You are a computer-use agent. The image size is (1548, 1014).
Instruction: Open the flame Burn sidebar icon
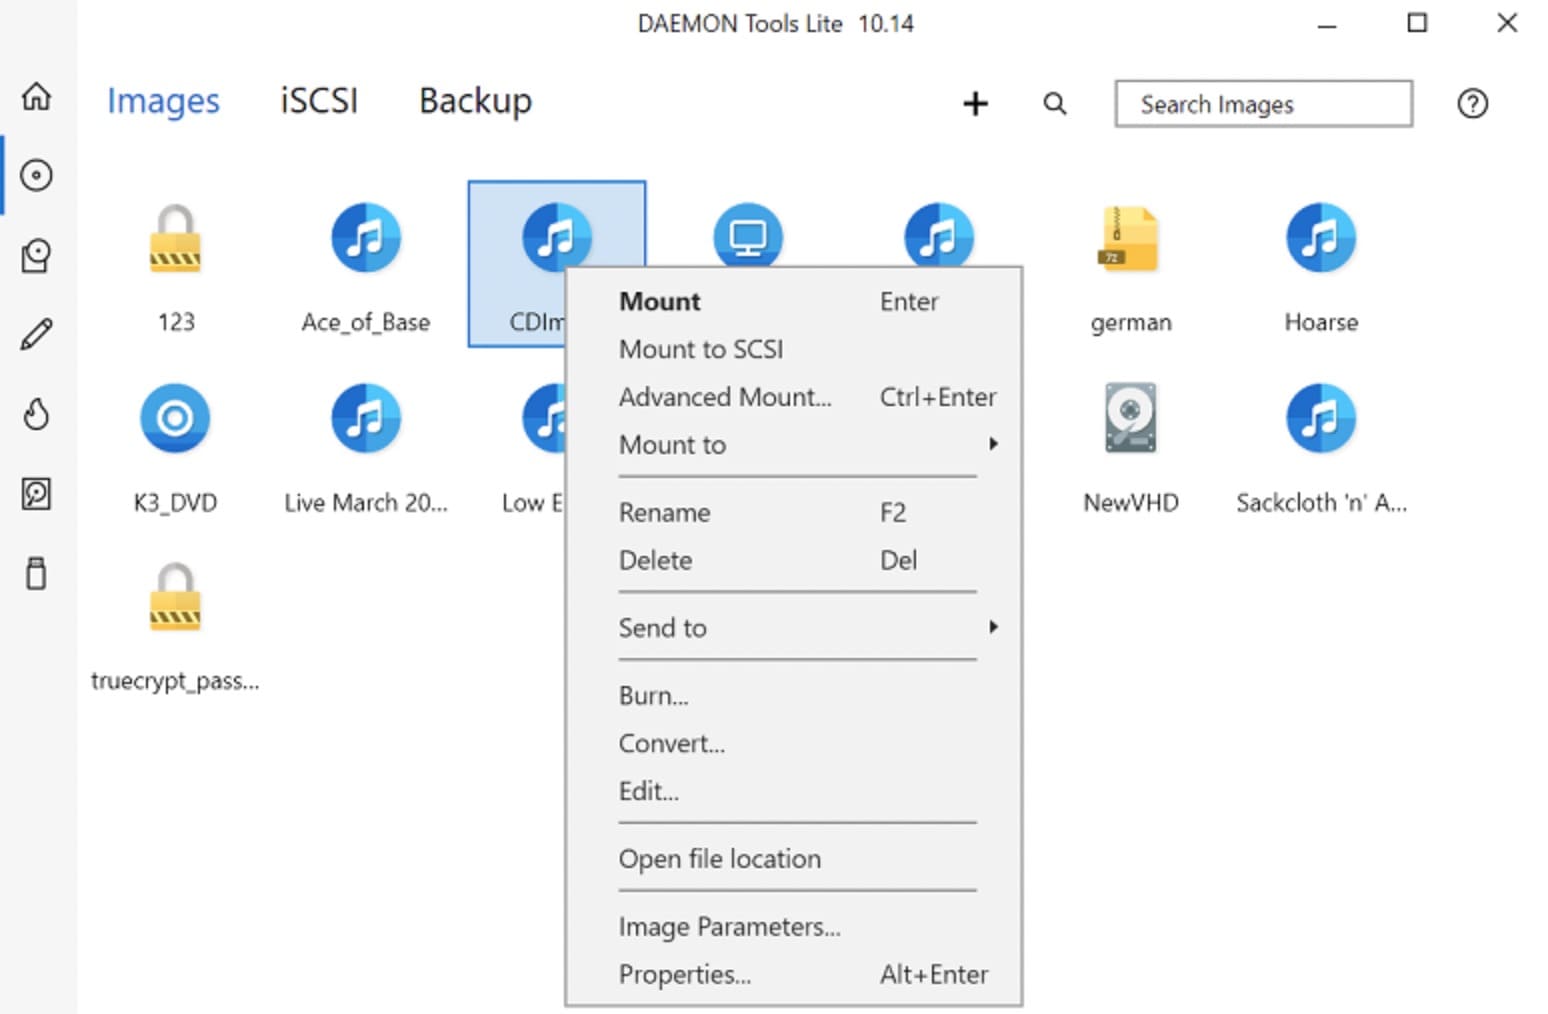(37, 413)
